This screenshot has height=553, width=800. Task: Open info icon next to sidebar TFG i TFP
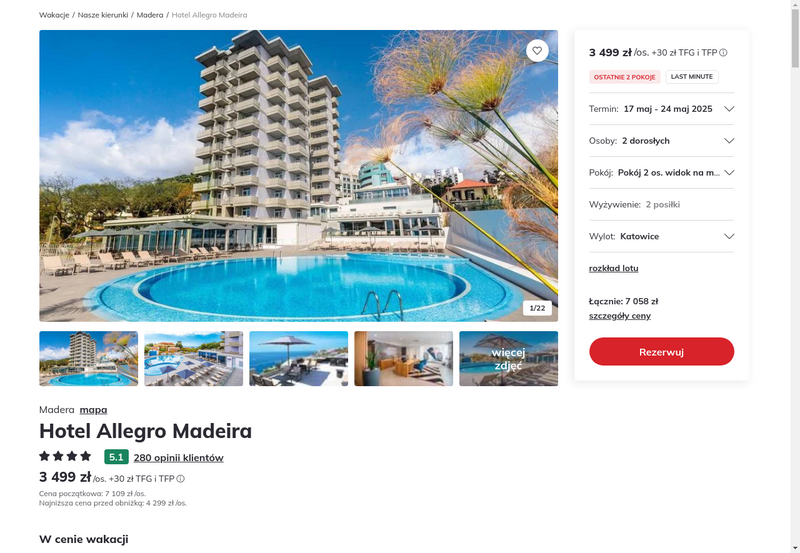point(723,53)
